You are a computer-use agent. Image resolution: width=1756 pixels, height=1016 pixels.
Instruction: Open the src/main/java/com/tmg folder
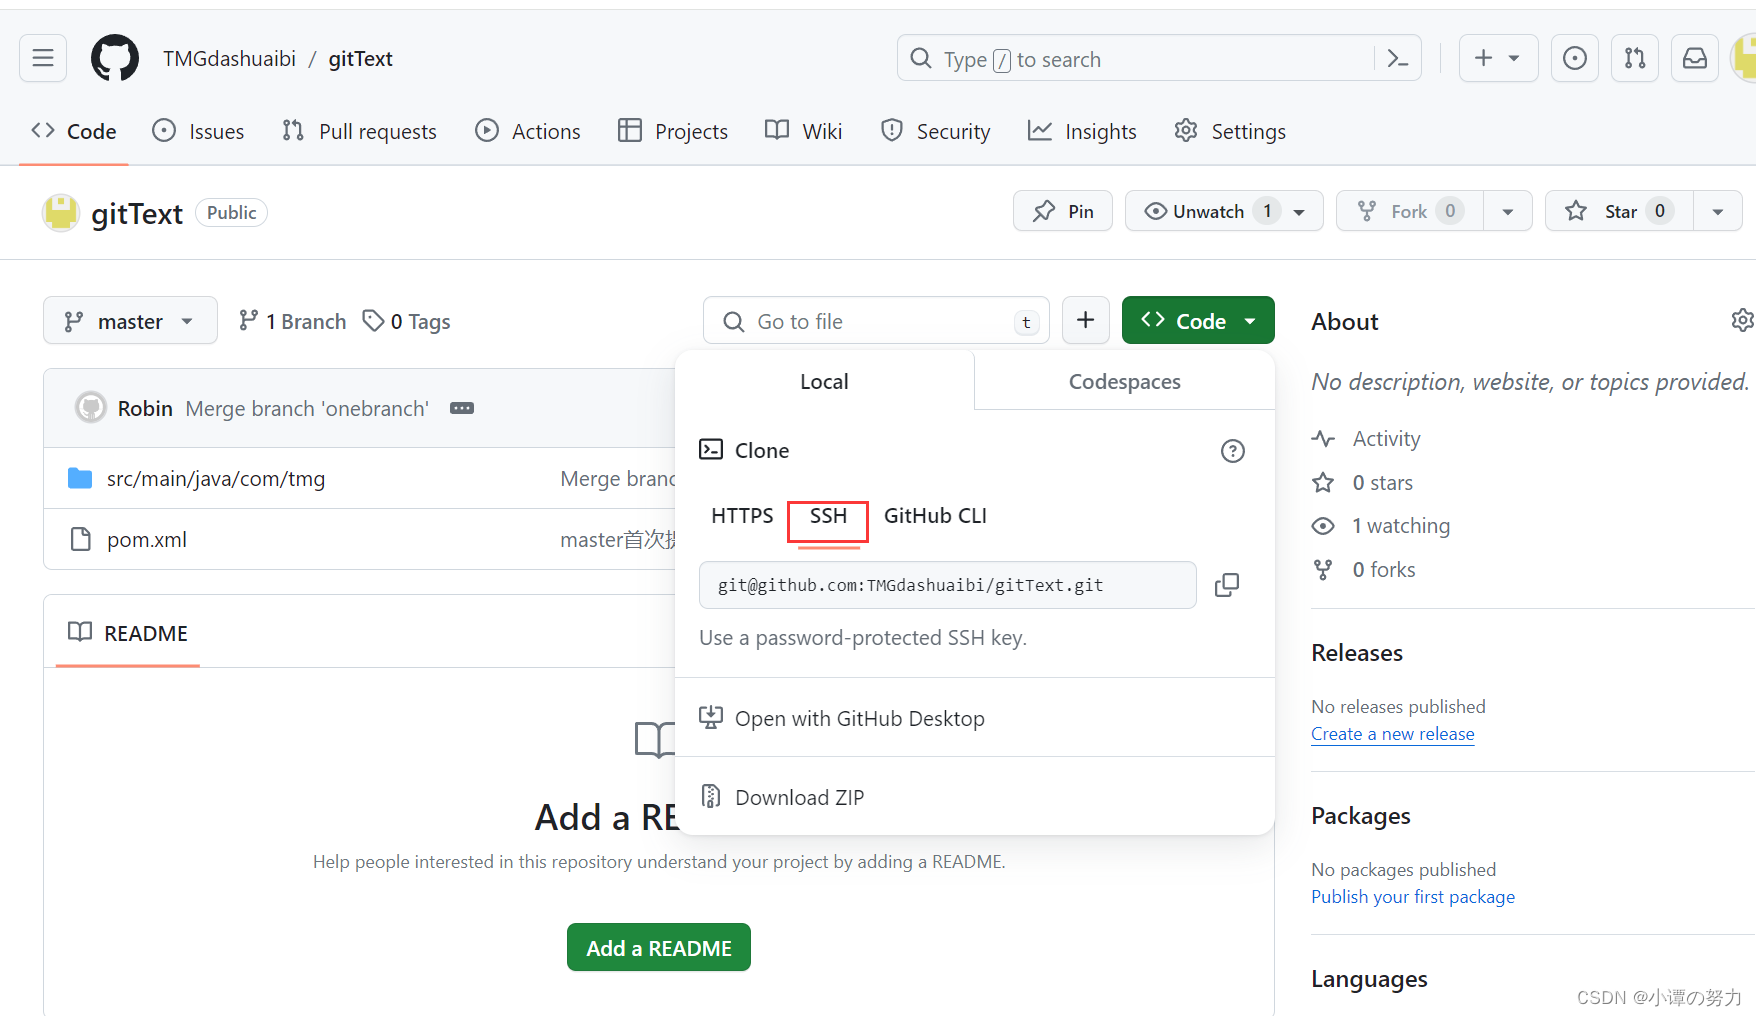(216, 478)
